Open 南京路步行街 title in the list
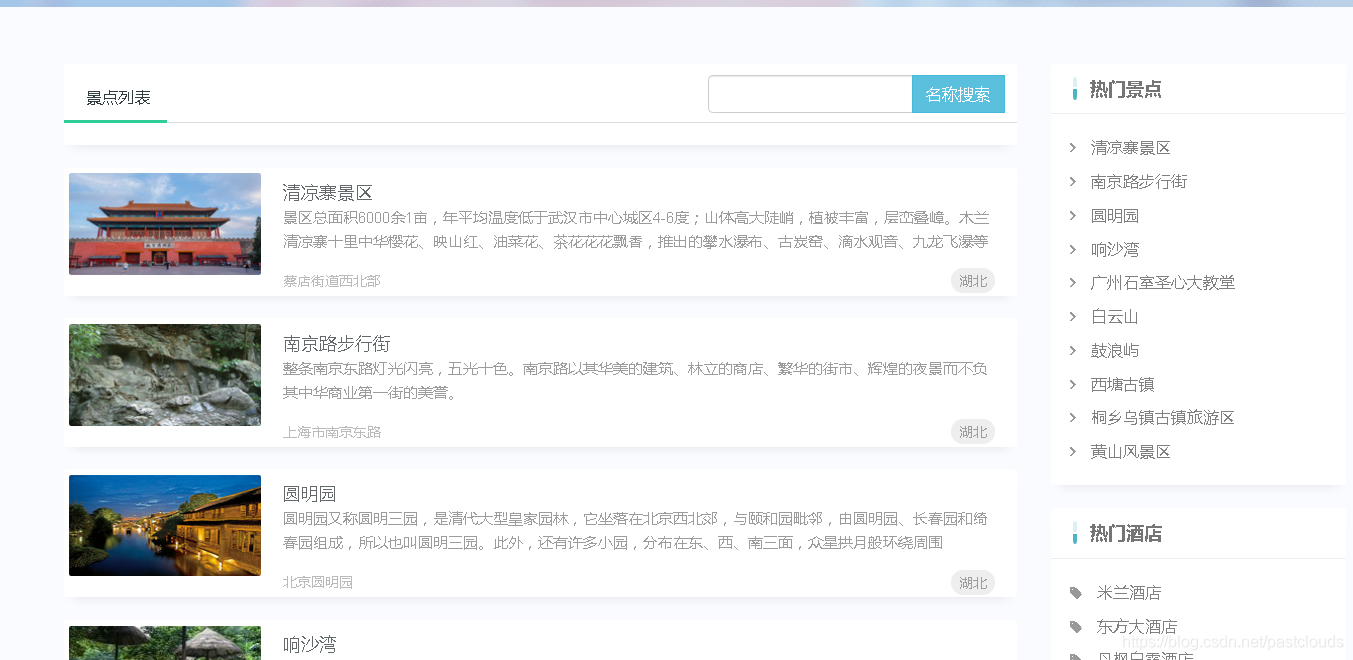Screen dimensions: 1353x660 (336, 344)
